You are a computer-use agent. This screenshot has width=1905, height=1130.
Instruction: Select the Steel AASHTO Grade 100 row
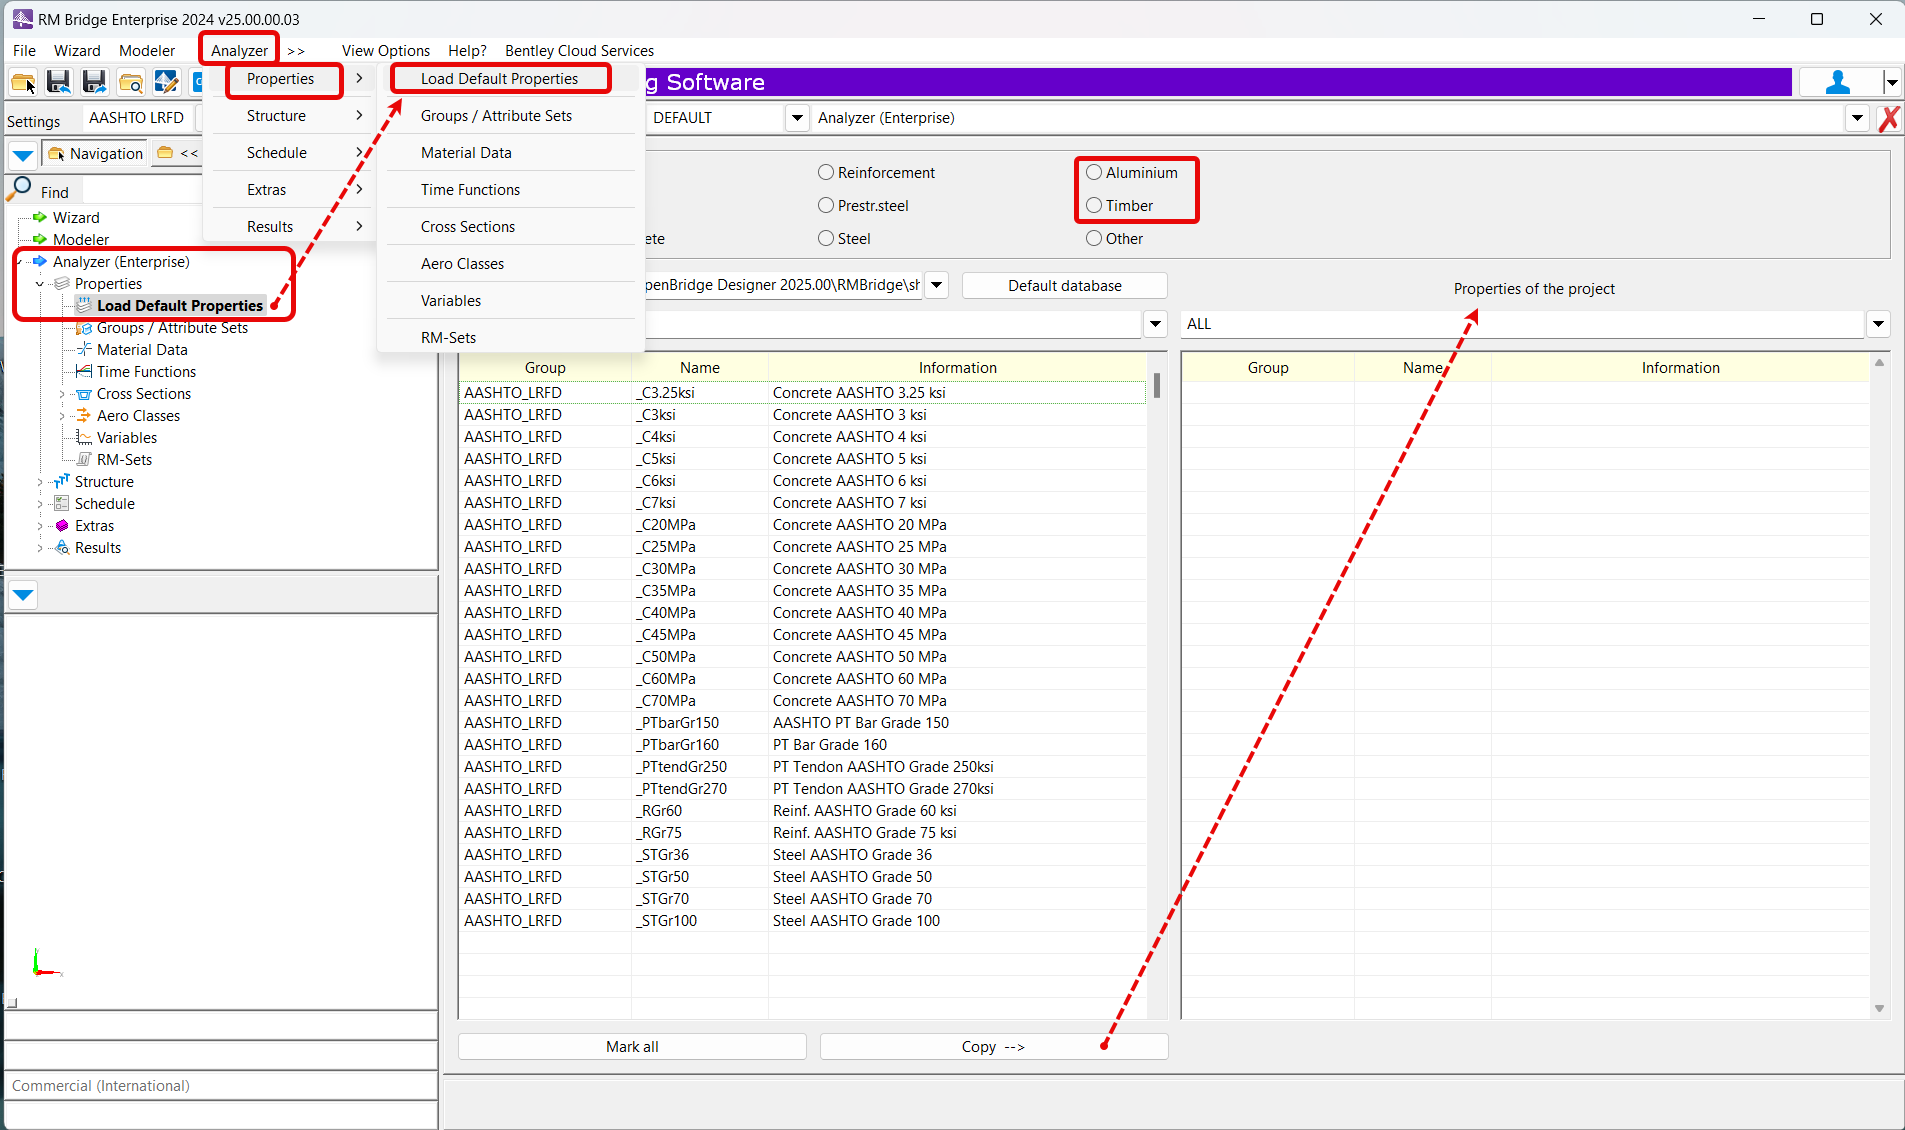click(x=802, y=920)
